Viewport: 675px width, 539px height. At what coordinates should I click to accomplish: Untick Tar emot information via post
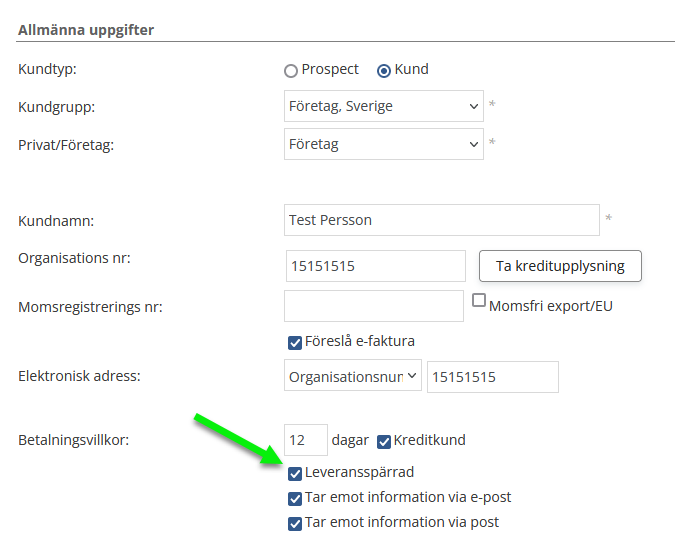295,523
